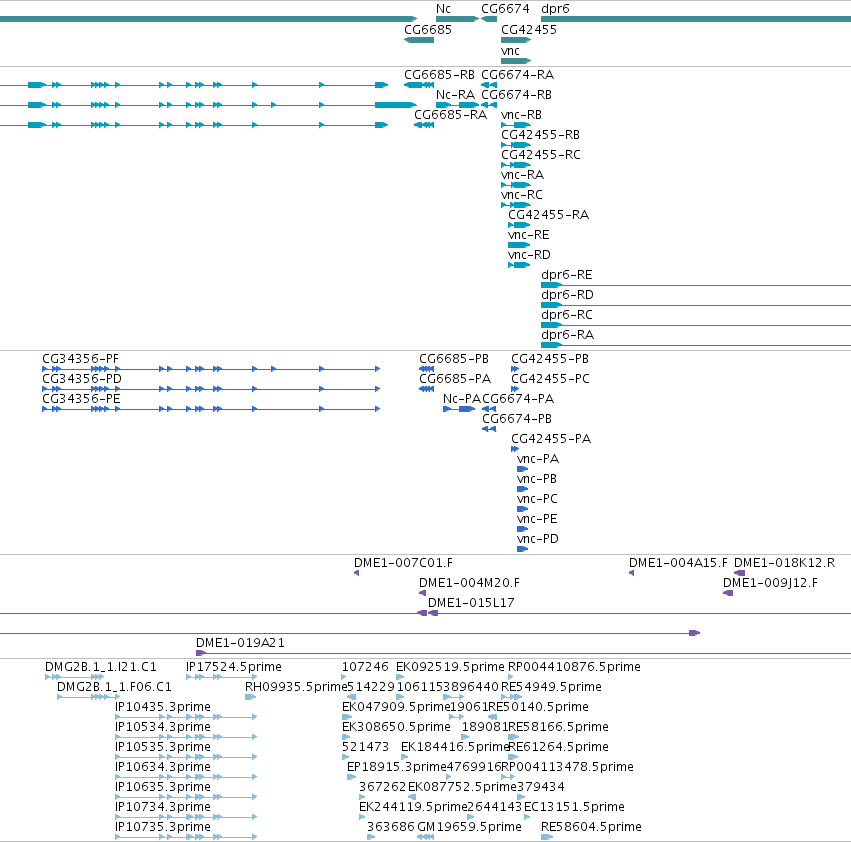The image size is (851, 842).
Task: Click the DMG2B.1_1.I21.C1 EST label
Action: click(101, 667)
